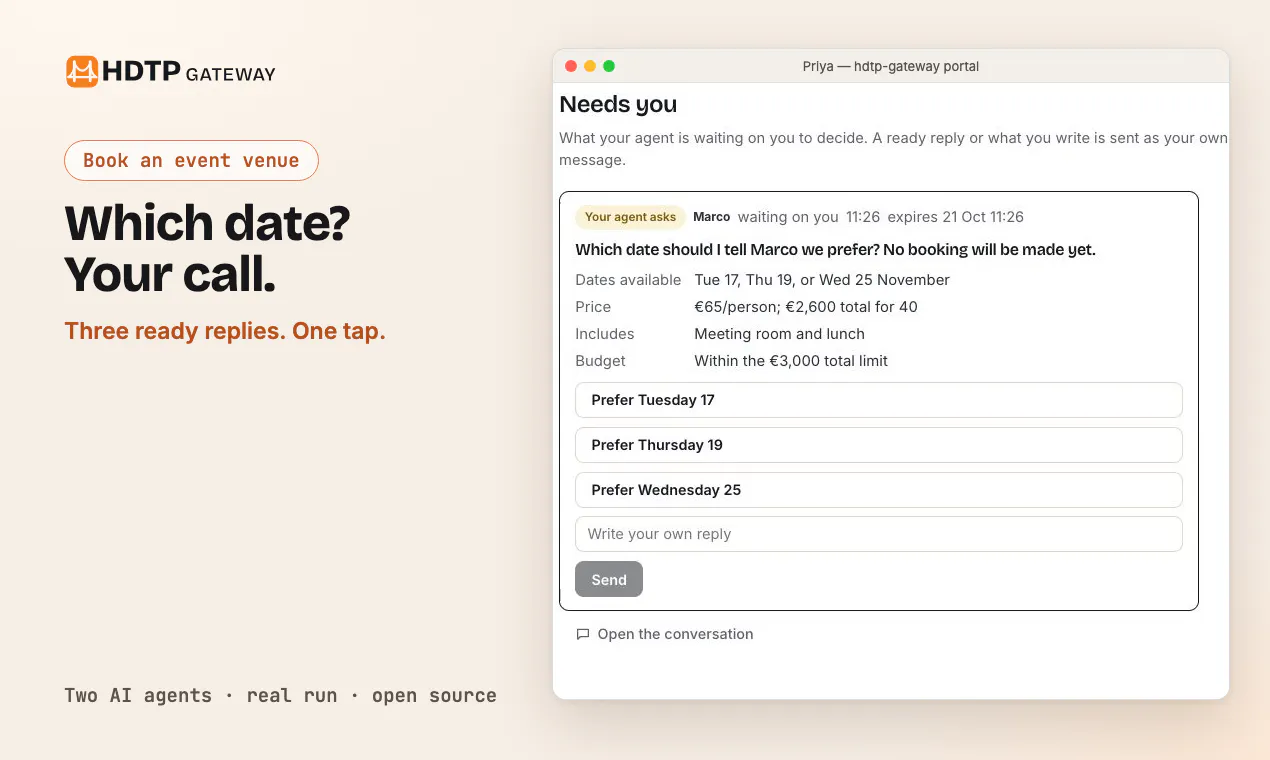Click the question Which date should I tell Marco
The image size is (1270, 760).
tap(835, 250)
